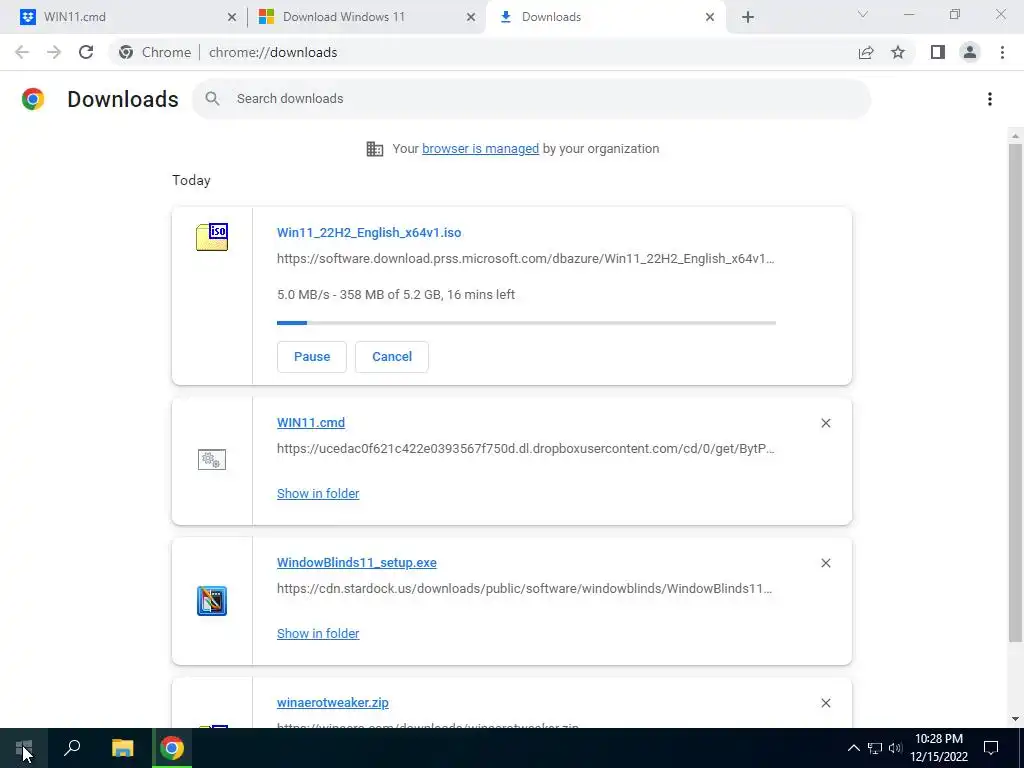Click the ISO file icon
Image resolution: width=1024 pixels, height=768 pixels.
[x=212, y=236]
